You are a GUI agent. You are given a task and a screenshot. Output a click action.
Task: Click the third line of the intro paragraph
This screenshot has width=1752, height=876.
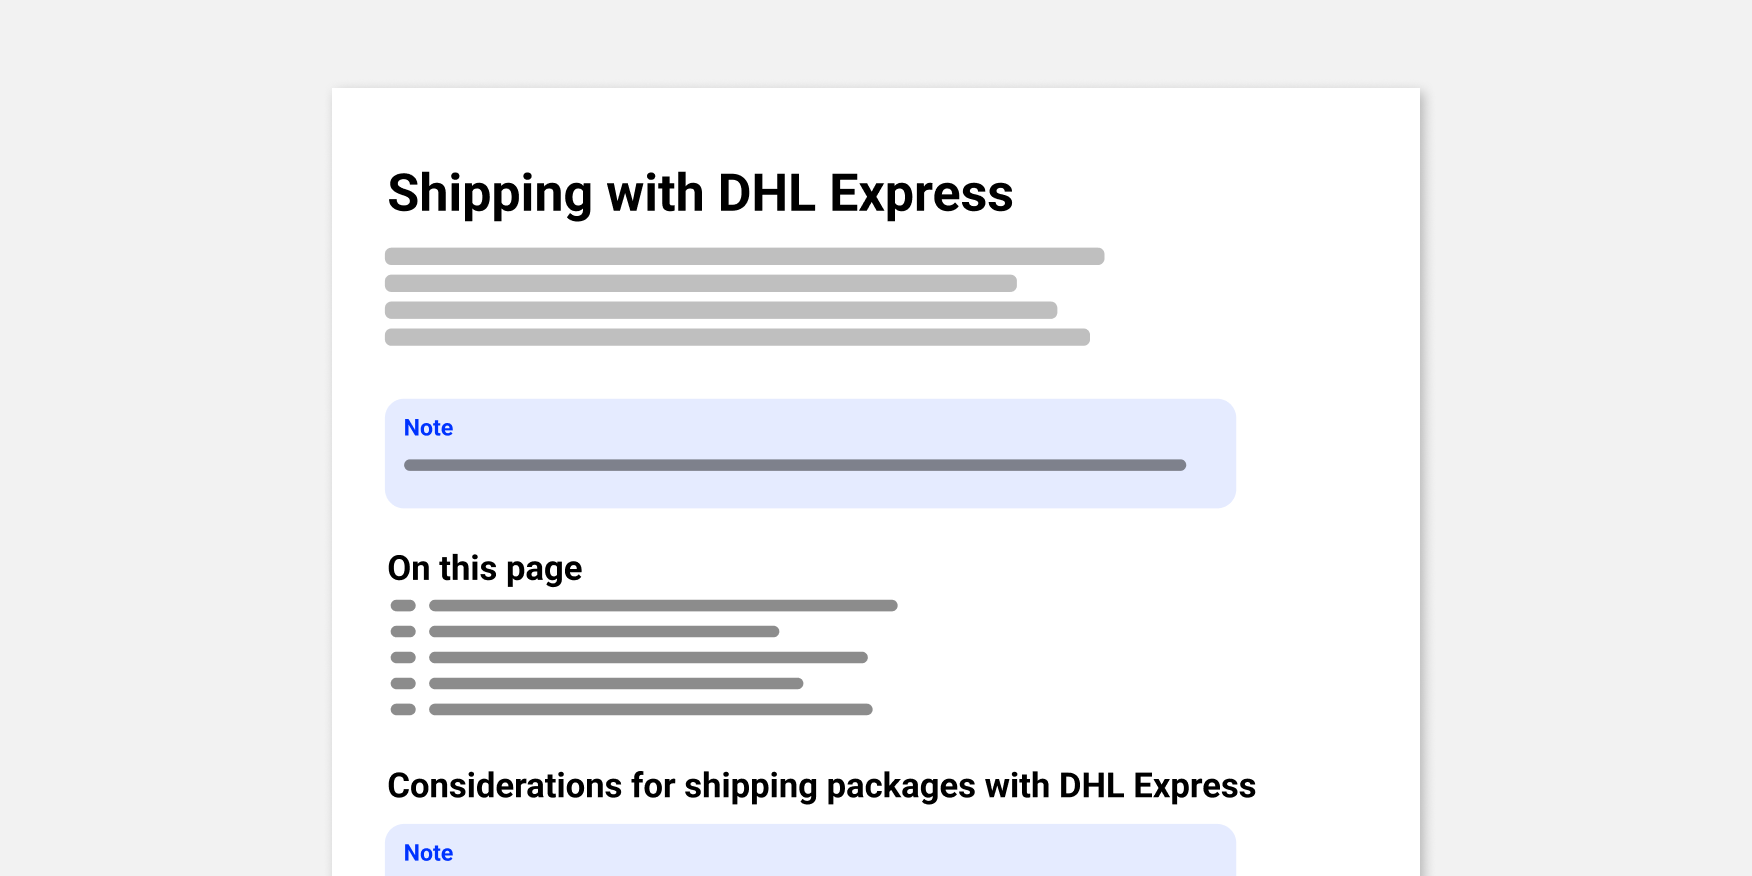[720, 310]
